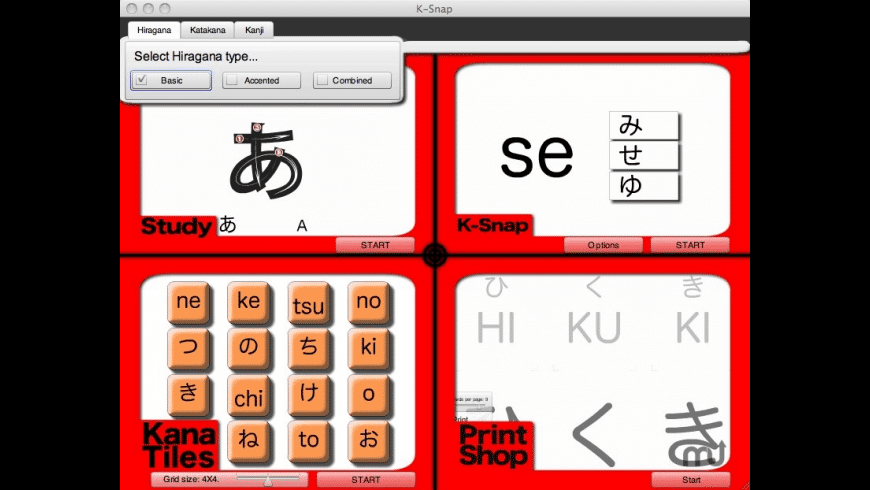Click the 'se' prompt in K-Snap

point(537,155)
